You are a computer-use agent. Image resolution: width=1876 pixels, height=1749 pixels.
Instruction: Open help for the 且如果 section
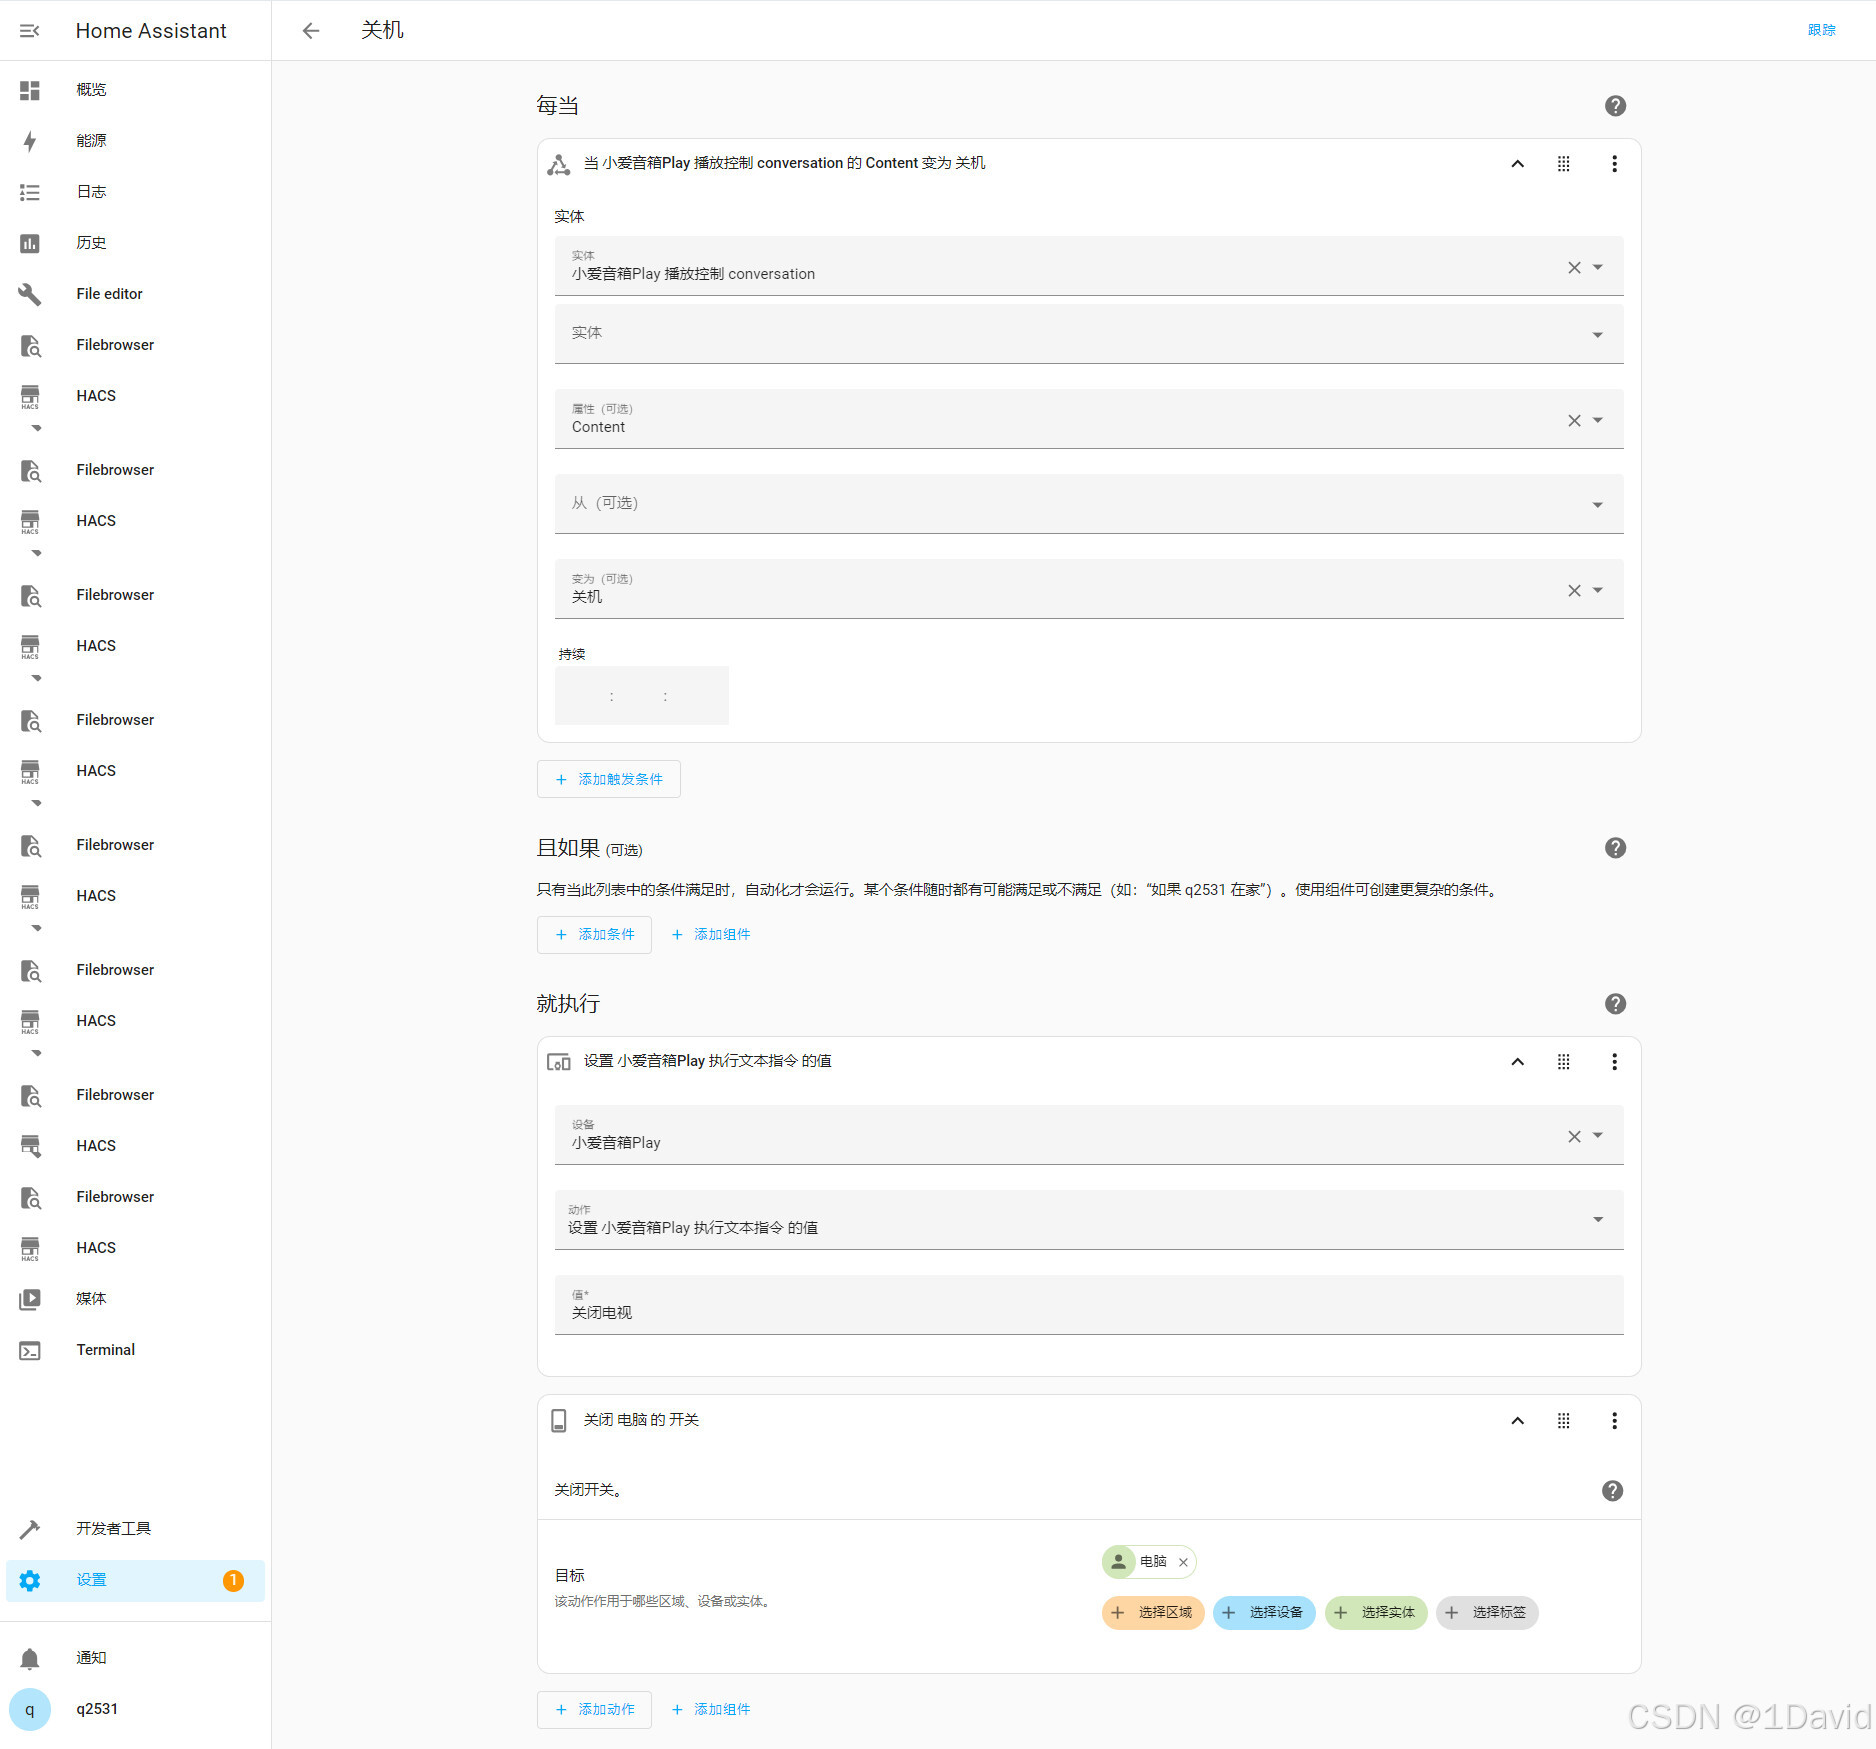pyautogui.click(x=1615, y=848)
